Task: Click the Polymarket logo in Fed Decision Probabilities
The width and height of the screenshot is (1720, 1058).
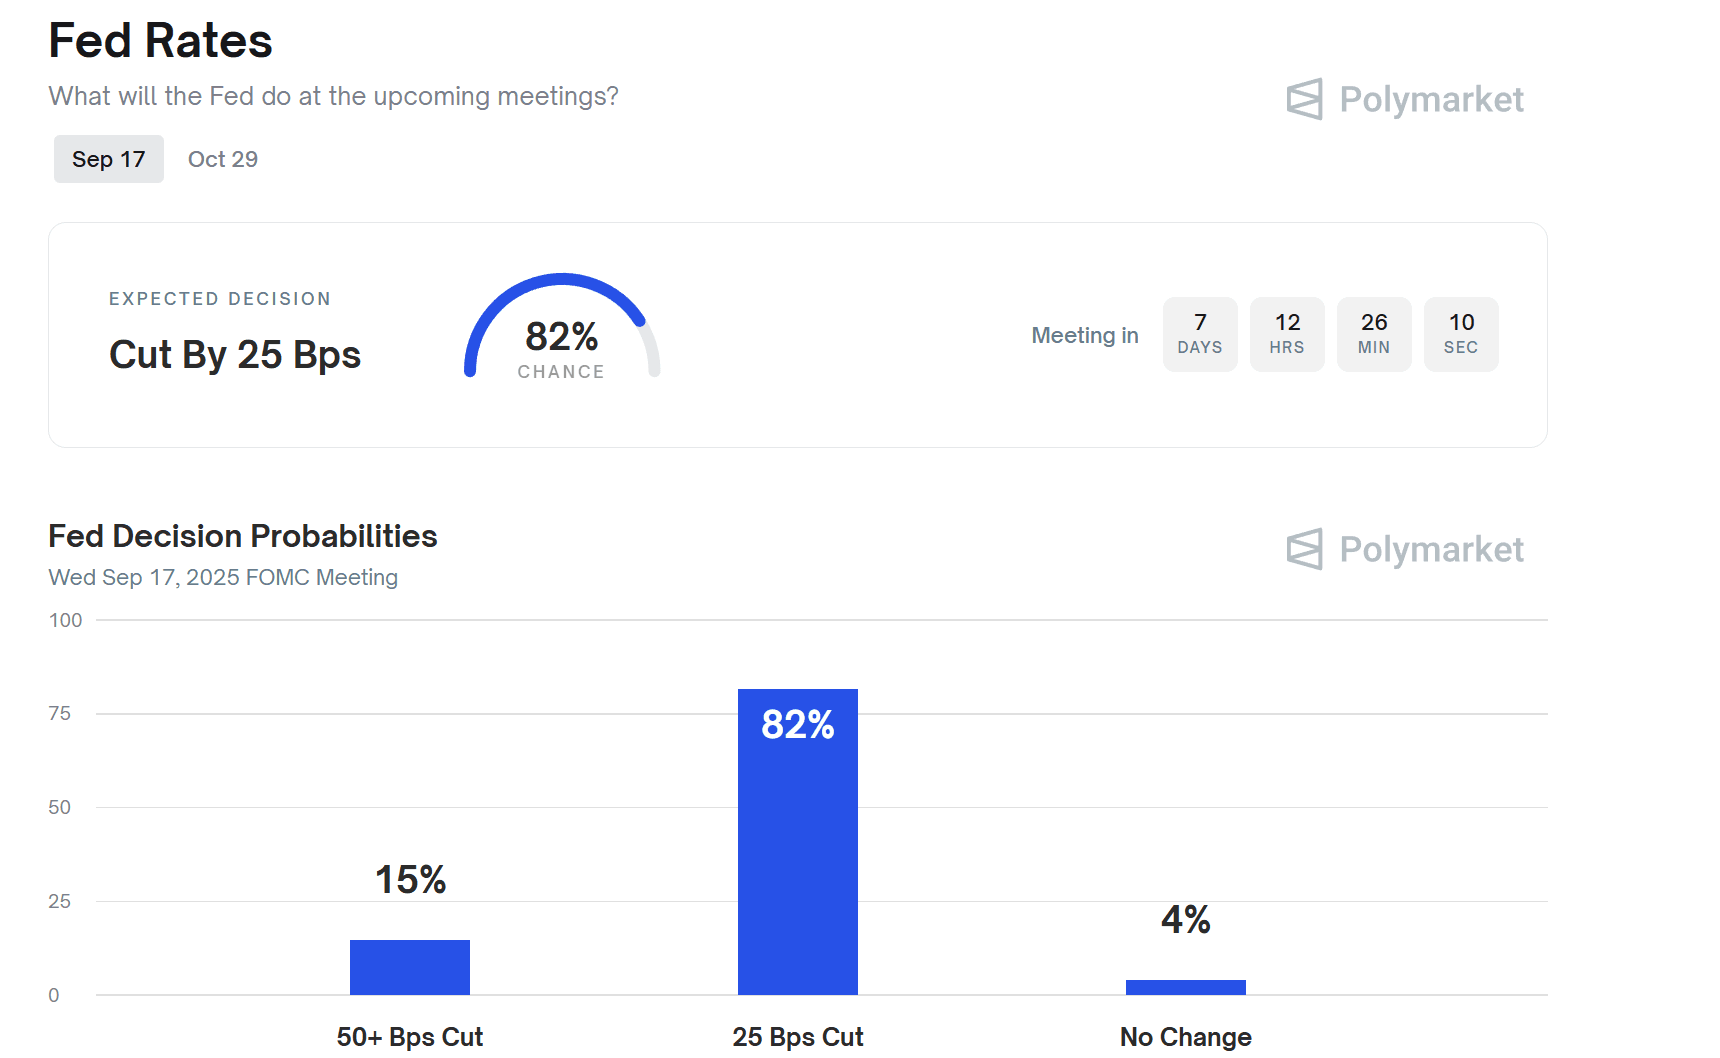Action: (x=1405, y=549)
